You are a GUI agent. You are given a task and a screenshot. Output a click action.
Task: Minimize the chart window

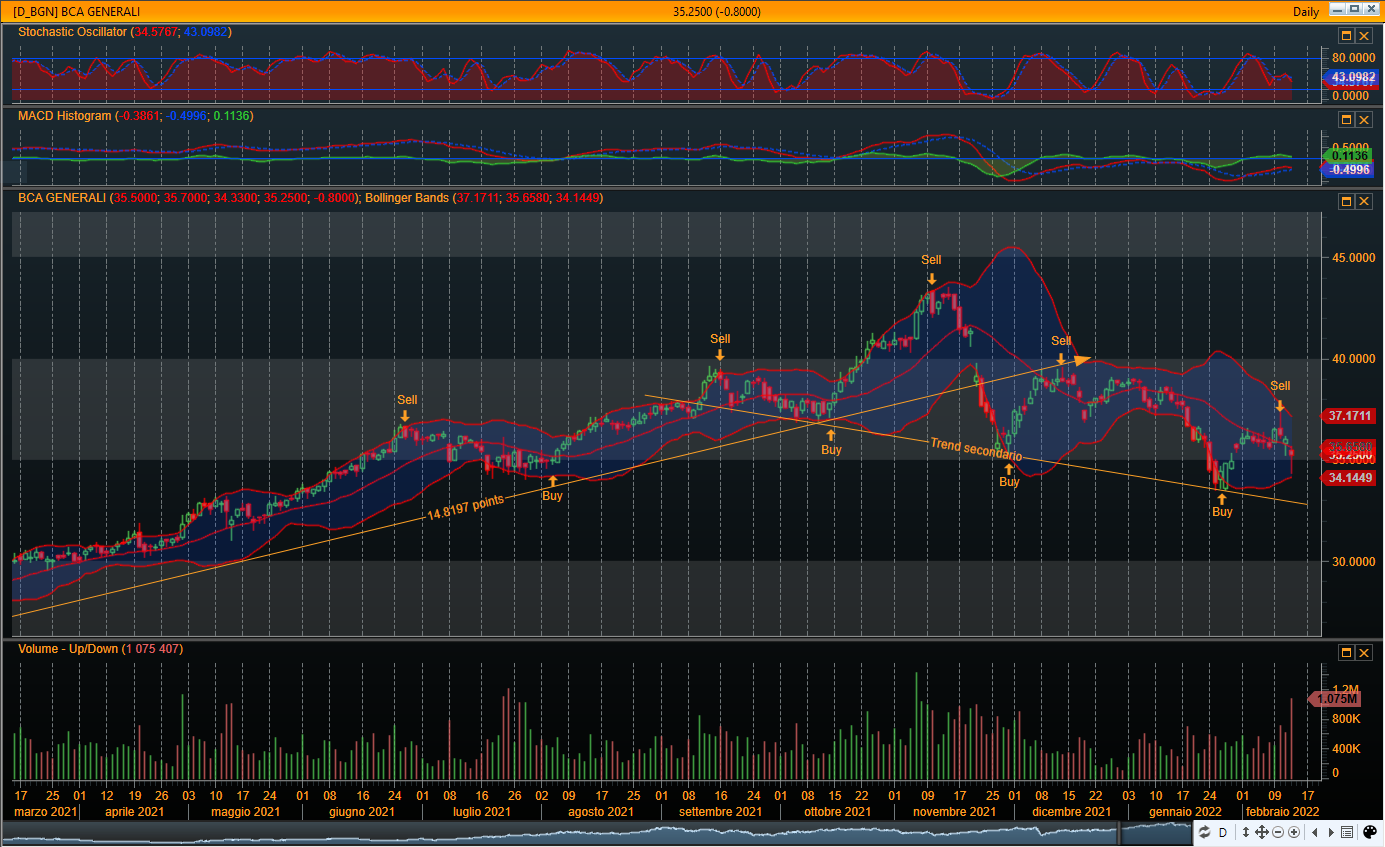1338,9
